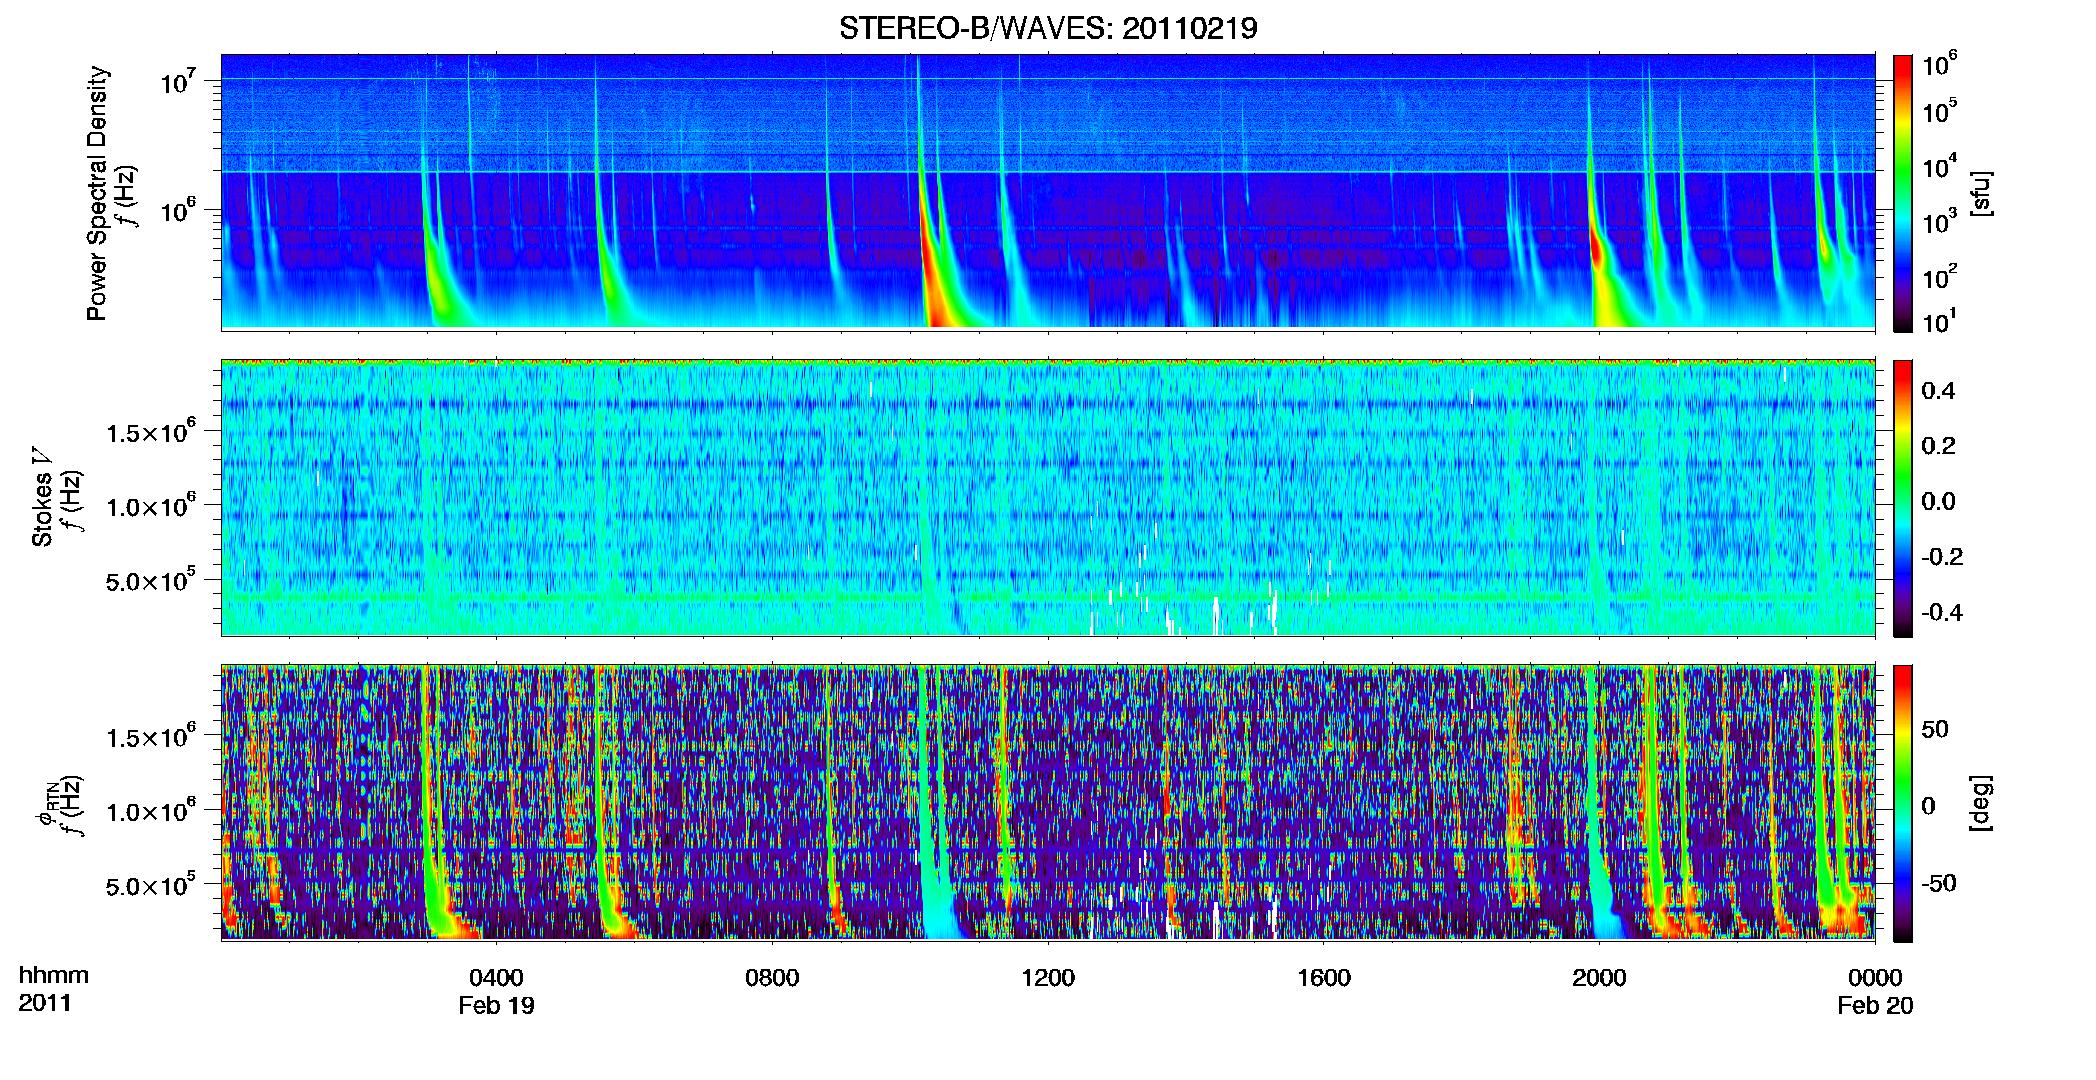This screenshot has width=2096, height=1080.
Task: Click the hhmm time format label
Action: [x=54, y=975]
